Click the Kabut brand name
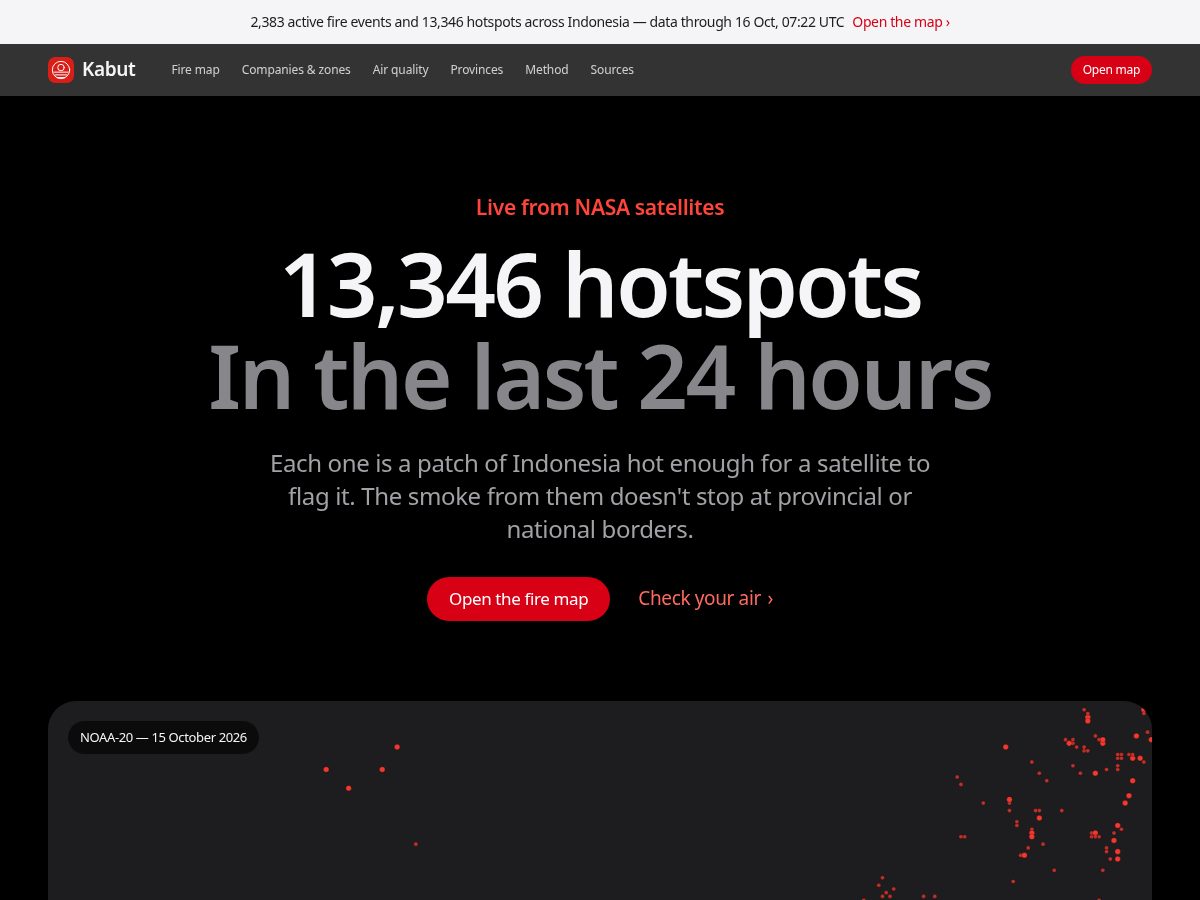The height and width of the screenshot is (900, 1200). pos(108,70)
